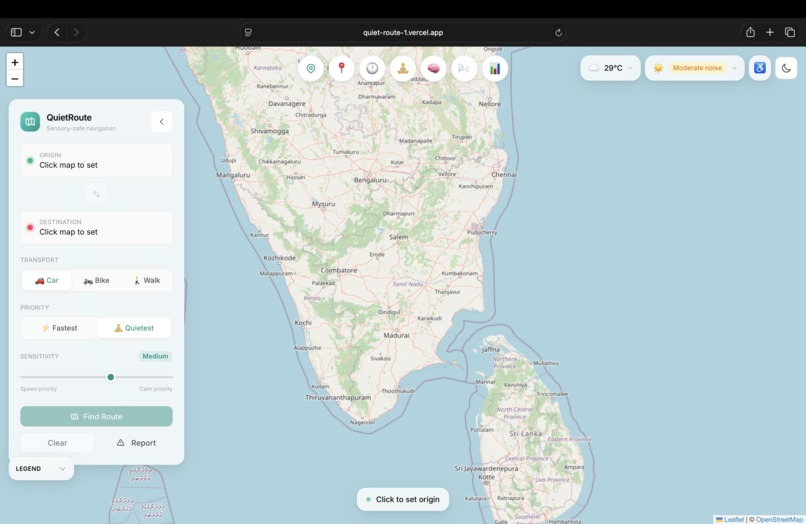This screenshot has height=524, width=806.
Task: Click Bengaluru label on the map
Action: pos(370,180)
